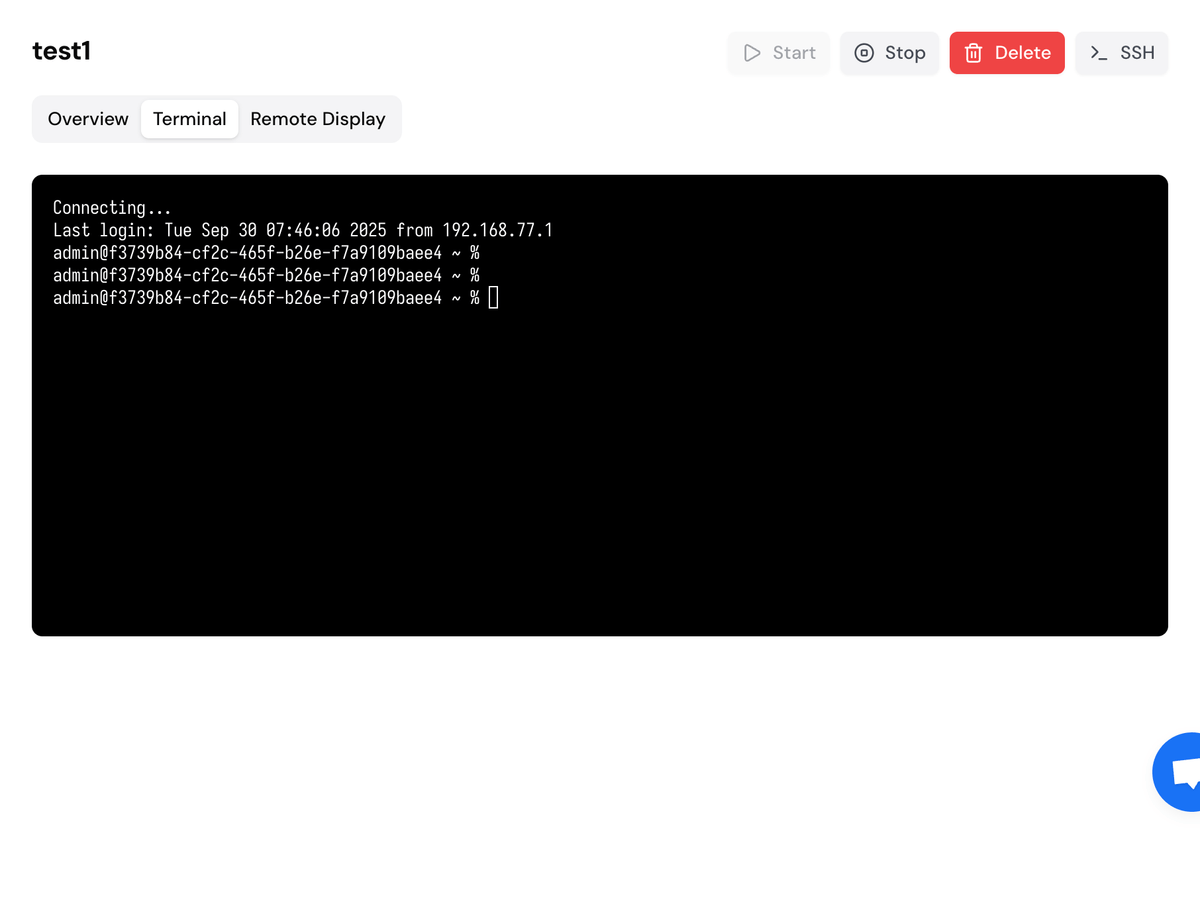
Task: Click the play triangle icon in Start
Action: click(x=752, y=53)
